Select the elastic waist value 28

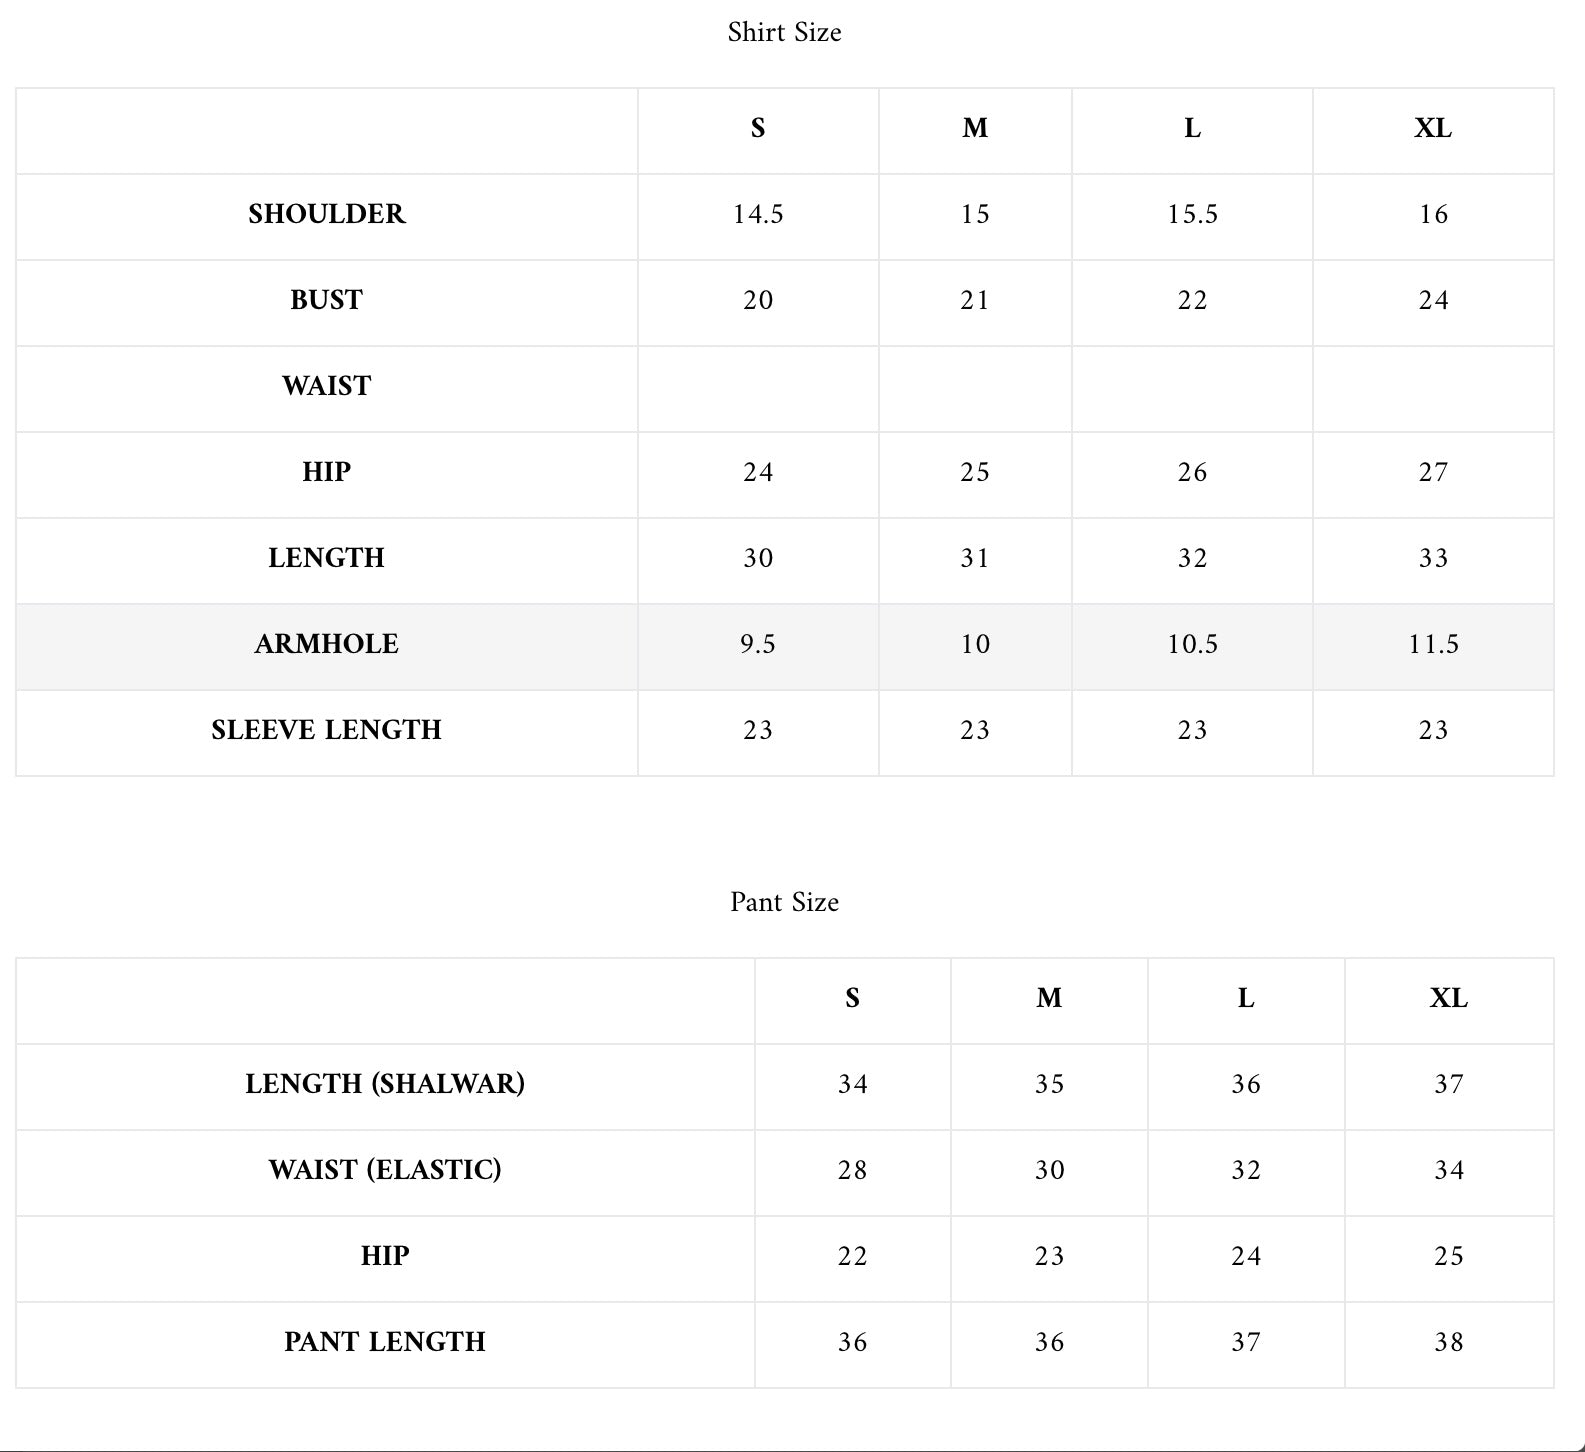click(852, 1170)
